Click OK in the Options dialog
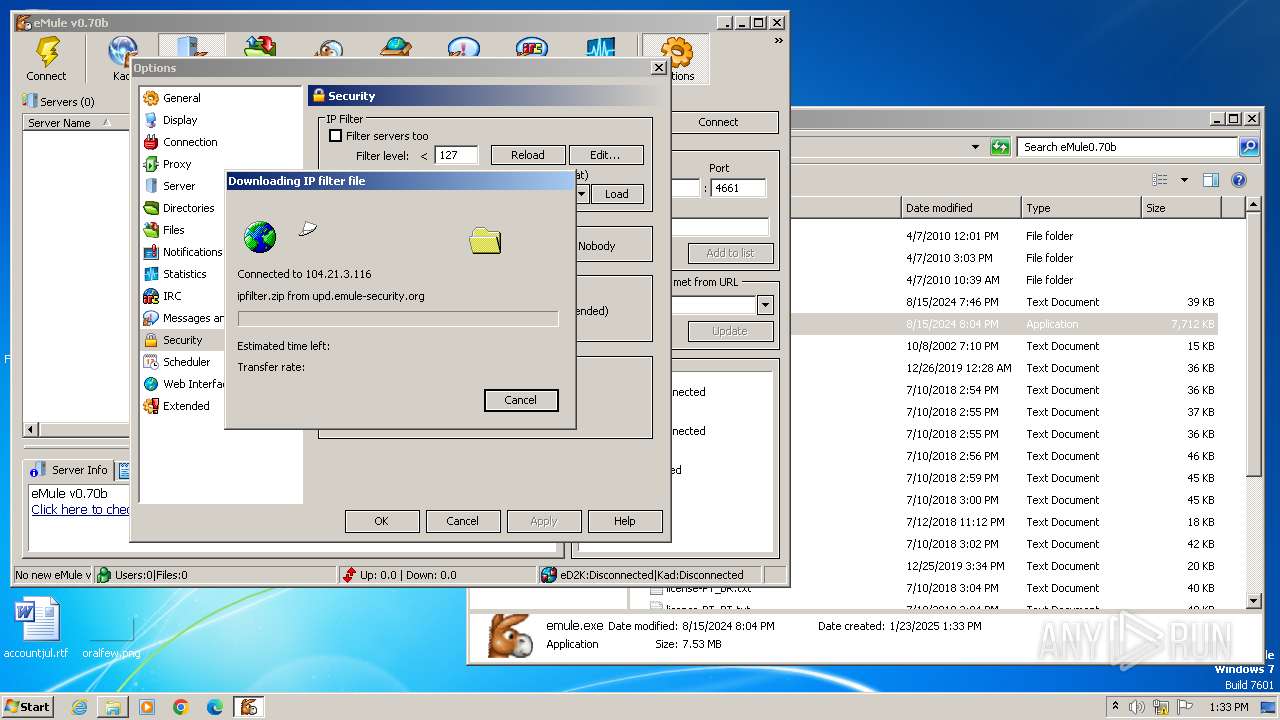Viewport: 1280px width, 720px height. point(381,521)
